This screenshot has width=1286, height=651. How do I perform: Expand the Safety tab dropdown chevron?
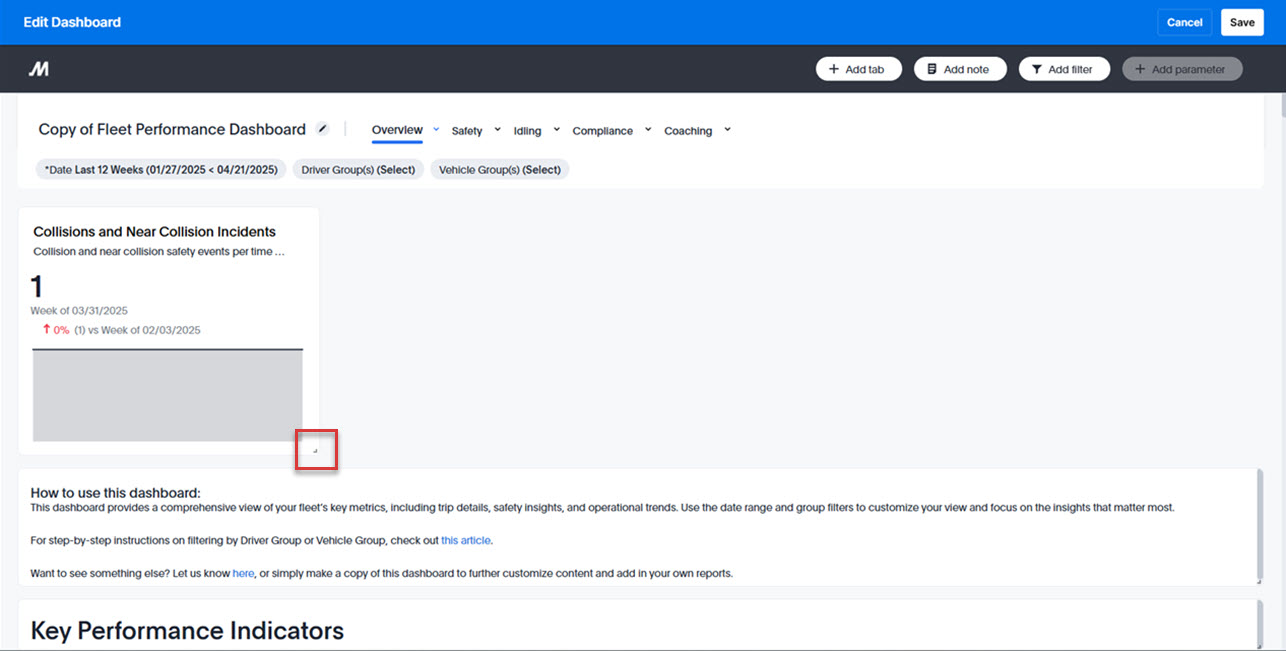497,130
